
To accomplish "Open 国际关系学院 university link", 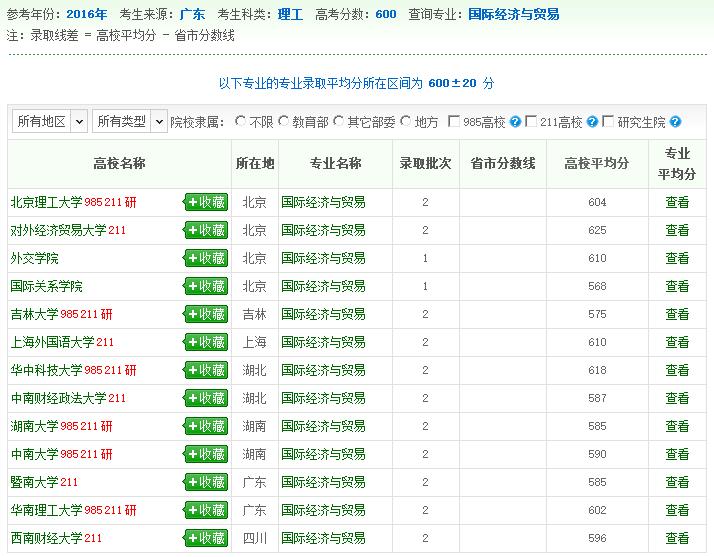I will pos(46,286).
